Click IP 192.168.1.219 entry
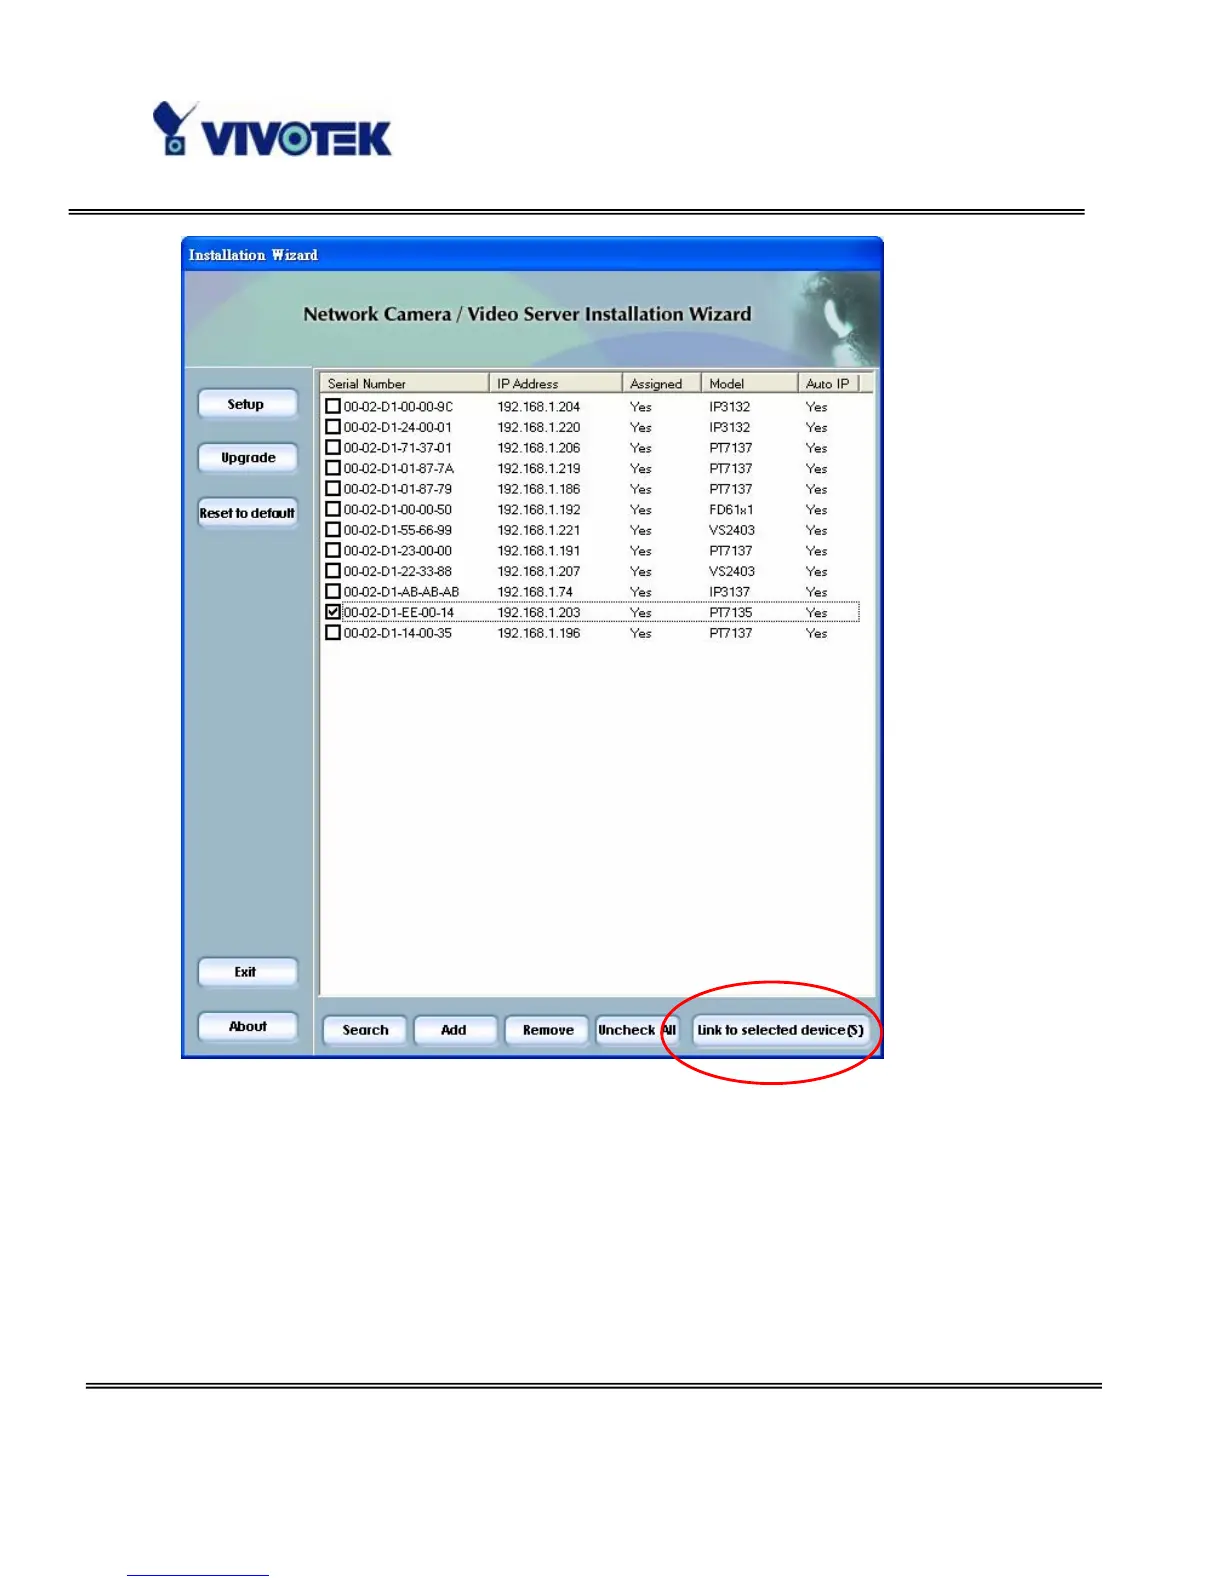Screen dimensions: 1224x1584 click(x=539, y=468)
